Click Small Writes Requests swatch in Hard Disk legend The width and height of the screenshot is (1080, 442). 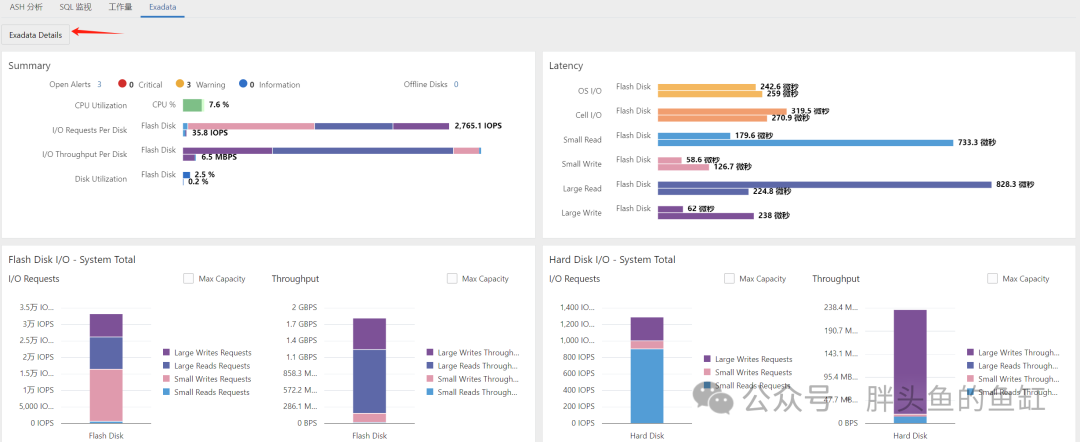707,372
